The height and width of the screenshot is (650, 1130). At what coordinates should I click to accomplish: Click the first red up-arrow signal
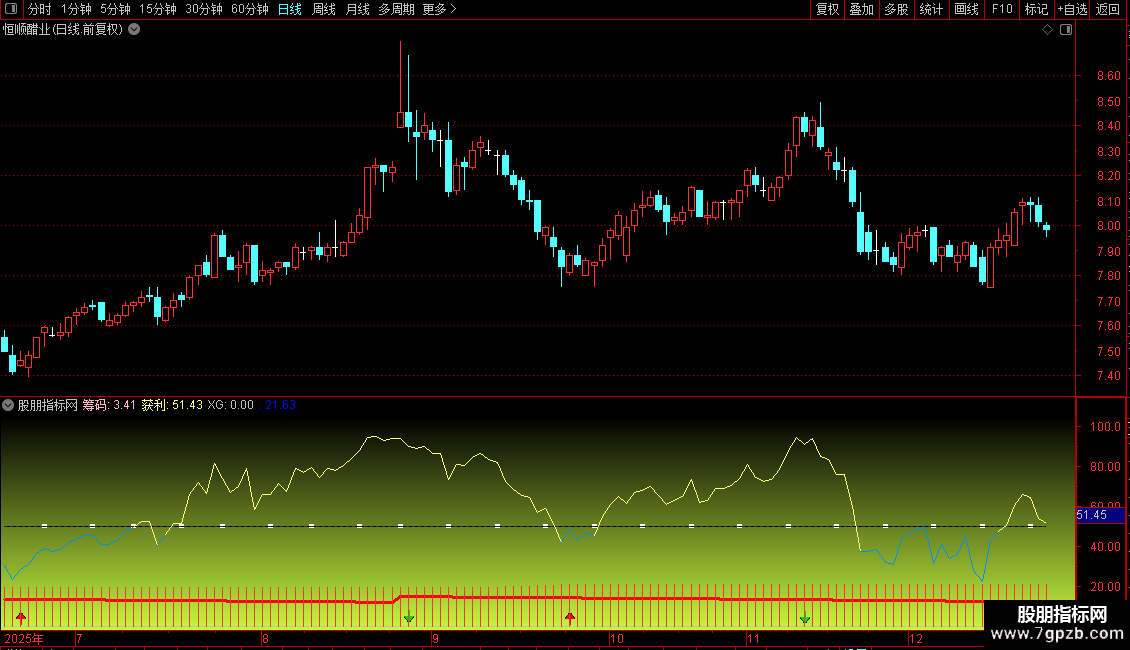tap(21, 618)
